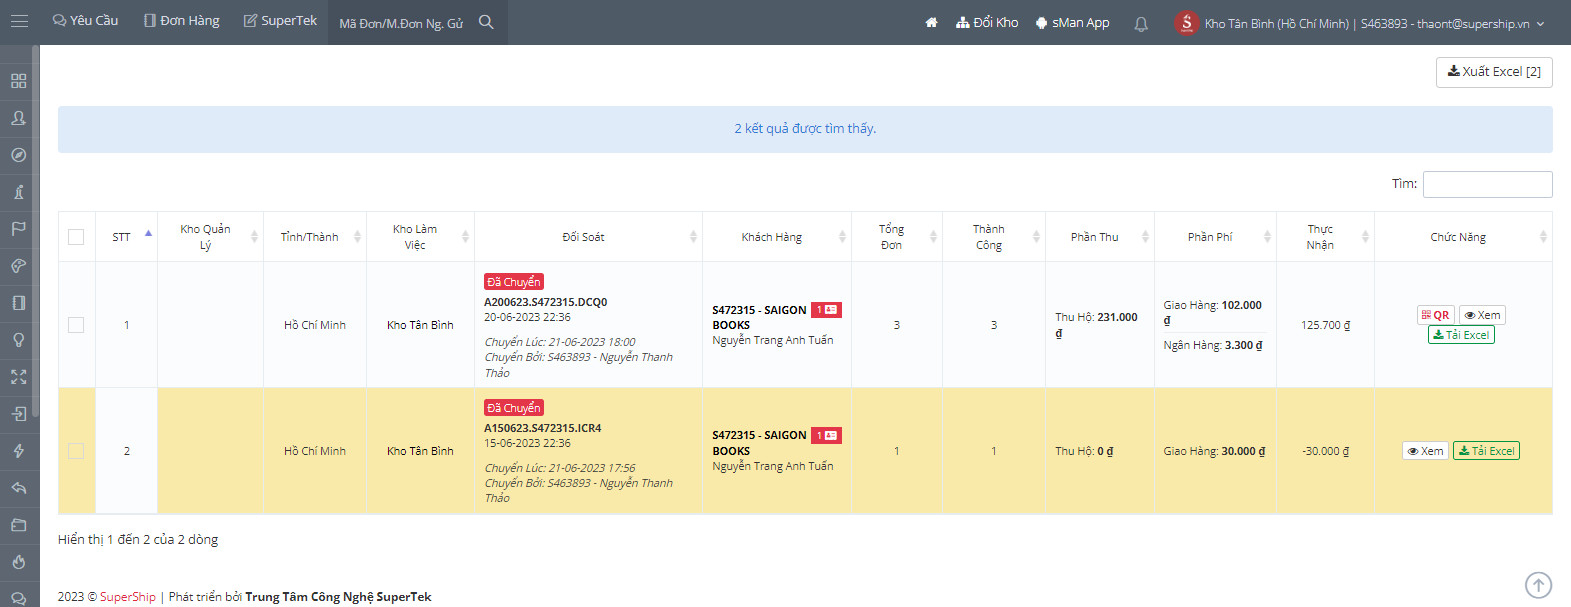
Task: Open the notebook sidebar icon
Action: pyautogui.click(x=18, y=303)
